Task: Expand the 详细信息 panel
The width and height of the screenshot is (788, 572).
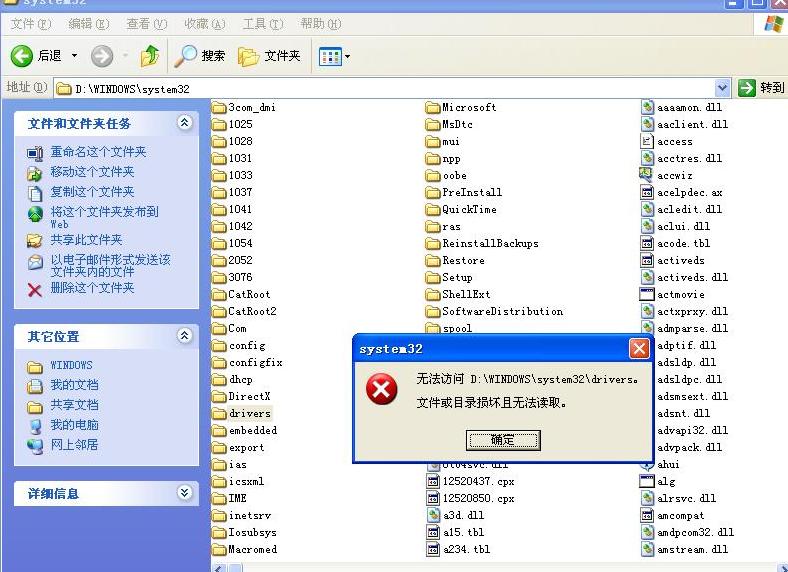Action: click(184, 493)
